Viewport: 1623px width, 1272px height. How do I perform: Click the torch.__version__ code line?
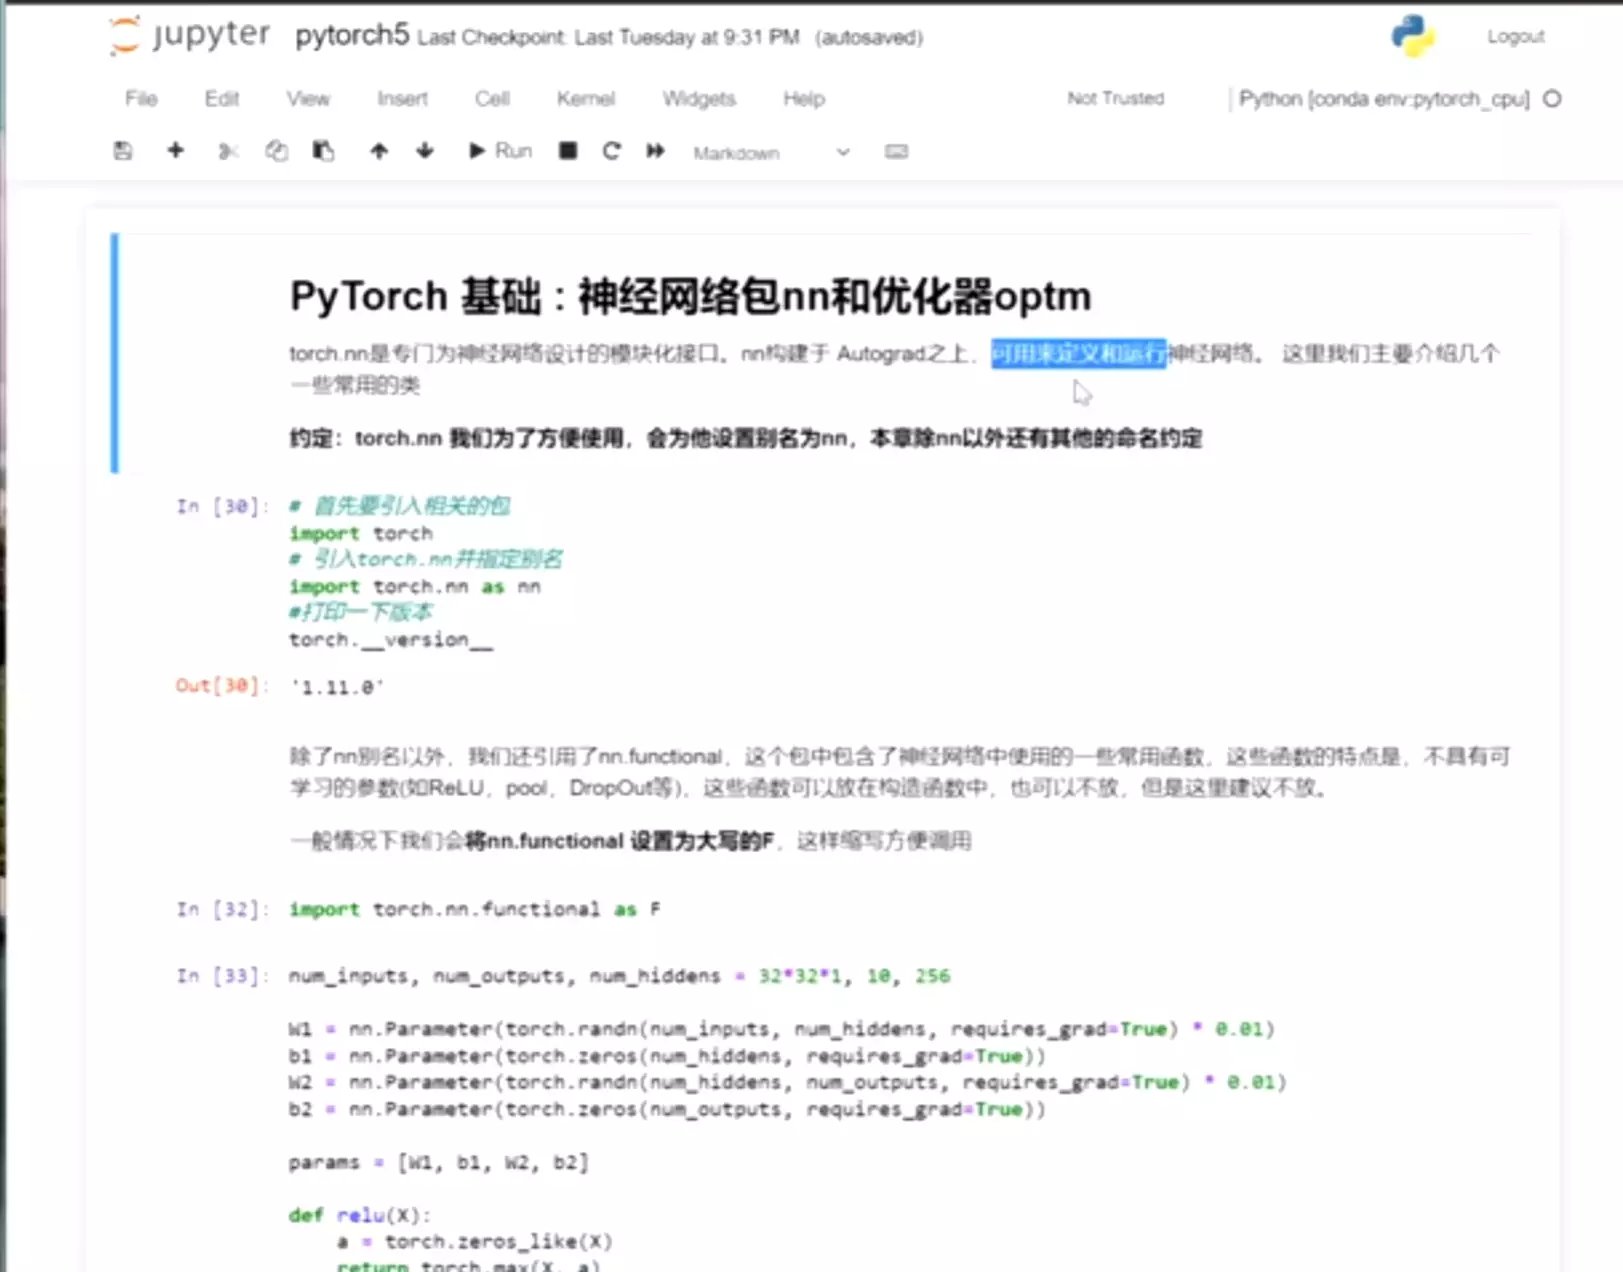(x=391, y=640)
